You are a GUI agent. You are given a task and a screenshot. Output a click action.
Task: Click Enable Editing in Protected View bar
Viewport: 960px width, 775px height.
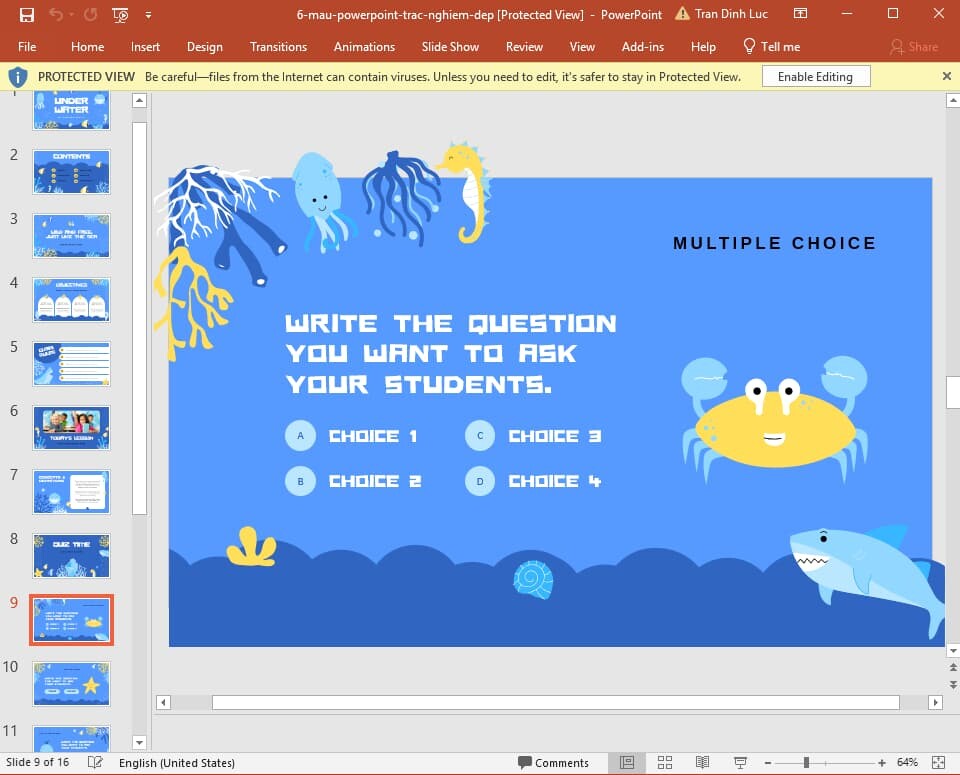tap(816, 75)
